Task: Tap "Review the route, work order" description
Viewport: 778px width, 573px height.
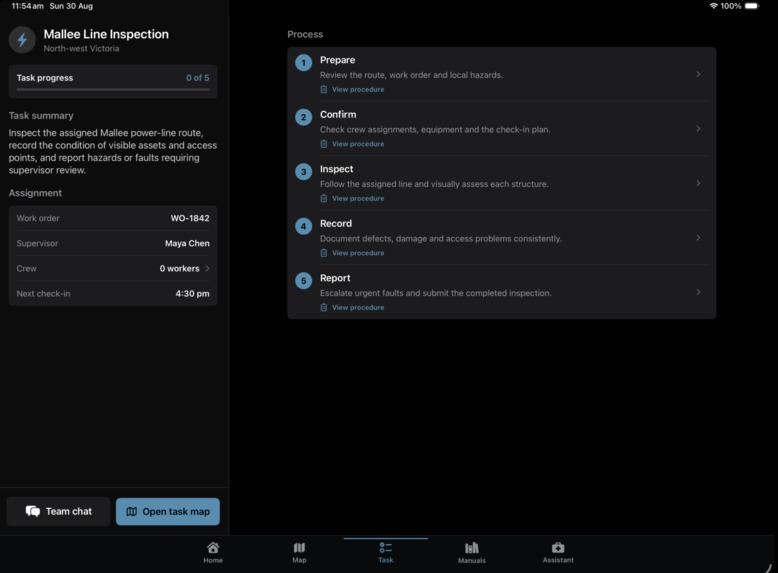Action: [x=411, y=75]
